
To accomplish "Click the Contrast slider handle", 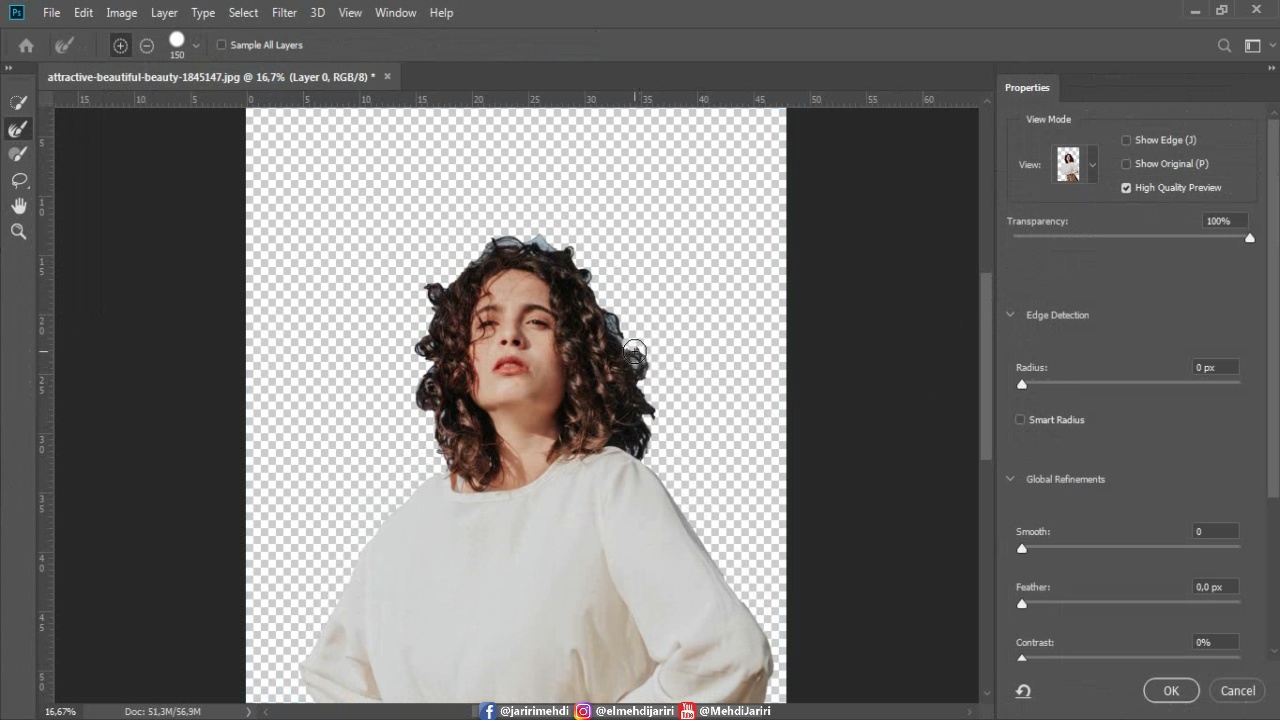I will (1021, 657).
